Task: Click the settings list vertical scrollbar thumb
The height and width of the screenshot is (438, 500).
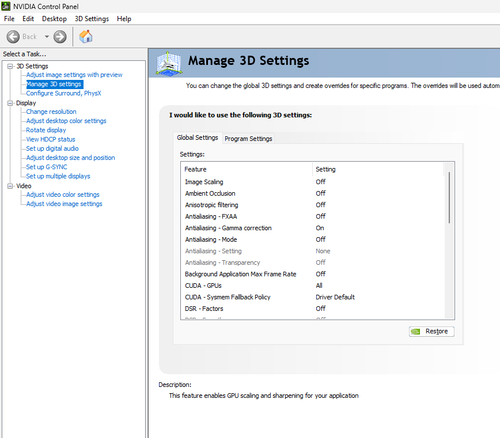Action: [449, 197]
